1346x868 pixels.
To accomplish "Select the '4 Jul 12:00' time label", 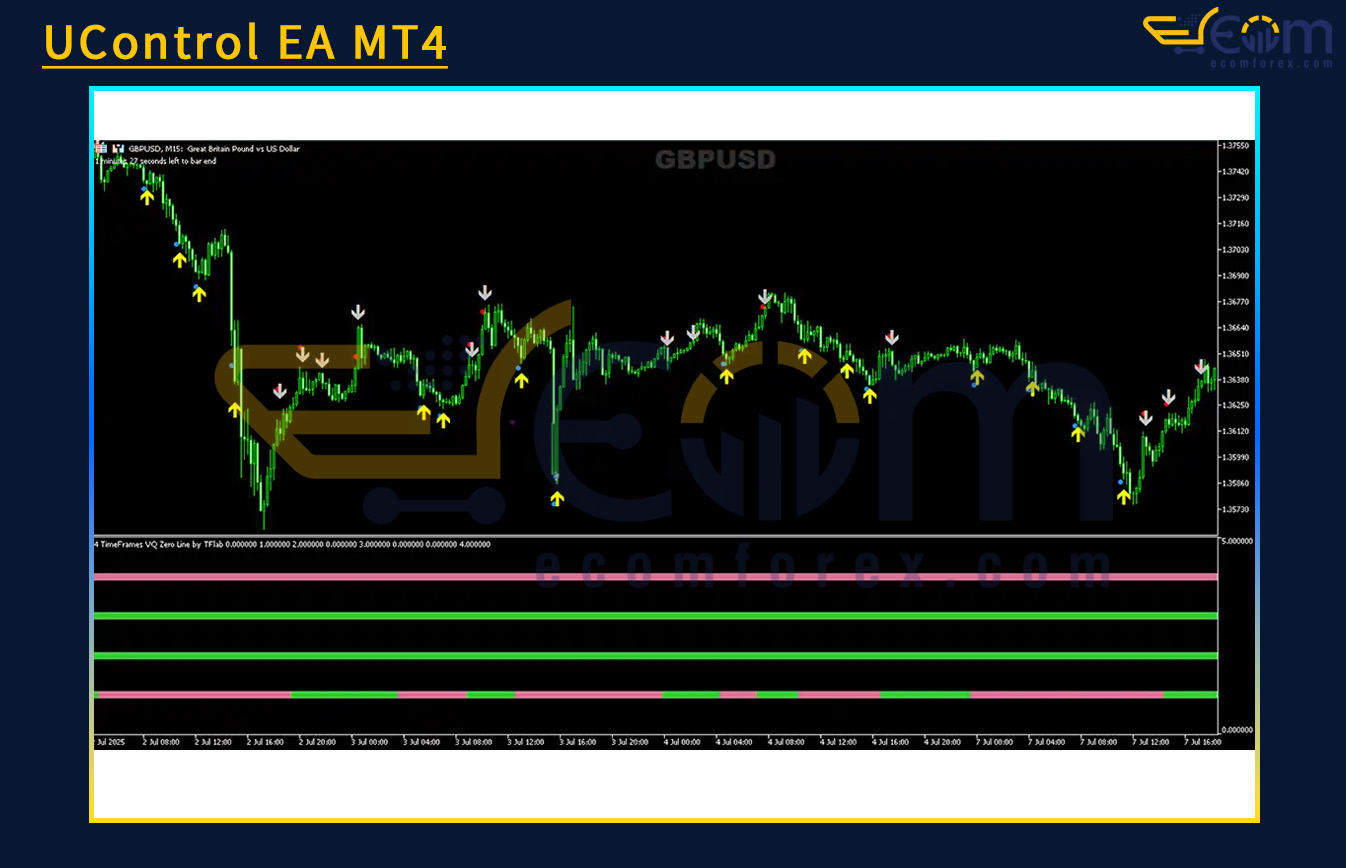I will pos(838,742).
